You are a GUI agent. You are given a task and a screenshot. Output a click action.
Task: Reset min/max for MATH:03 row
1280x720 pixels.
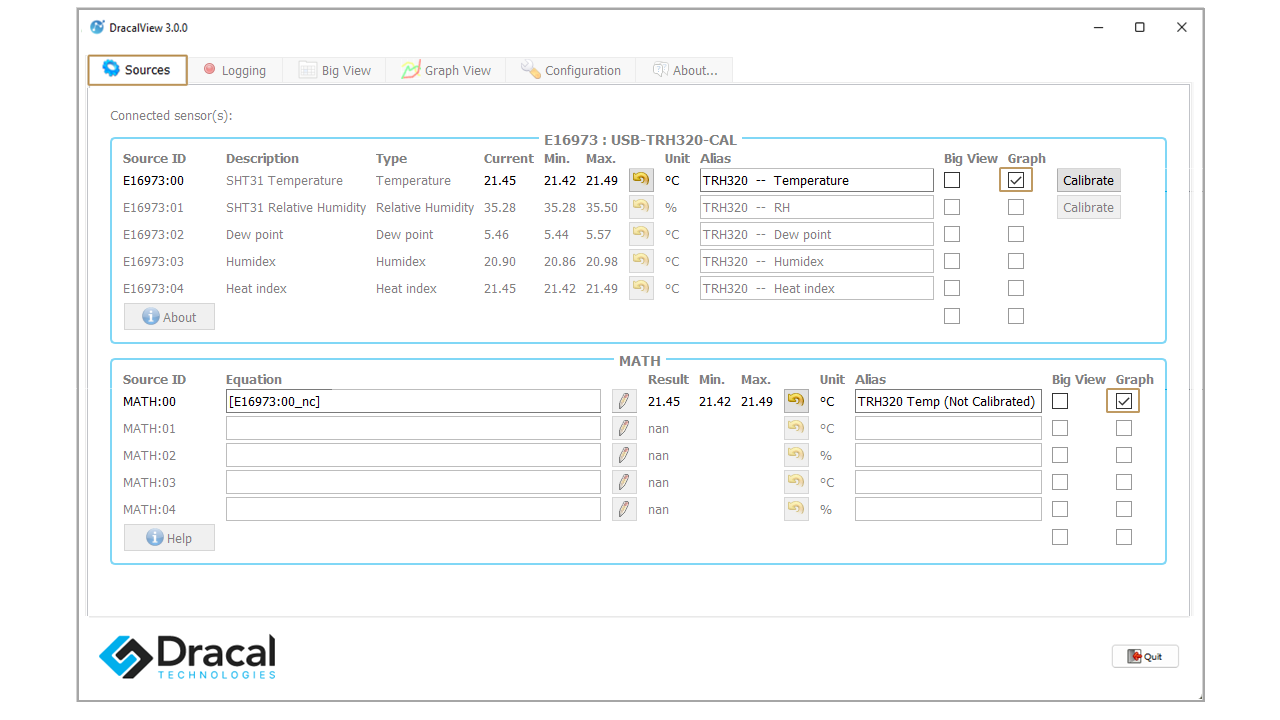(796, 482)
